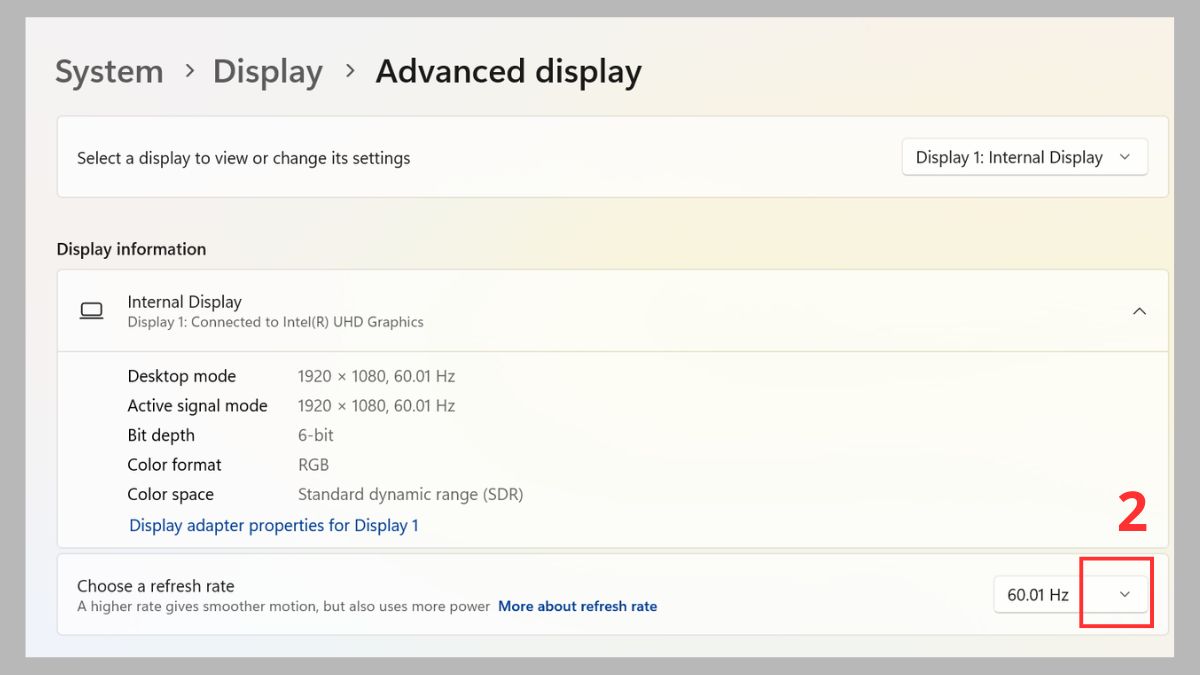Click breadcrumb chevron right after Display
Viewport: 1200px width, 675px height.
350,72
